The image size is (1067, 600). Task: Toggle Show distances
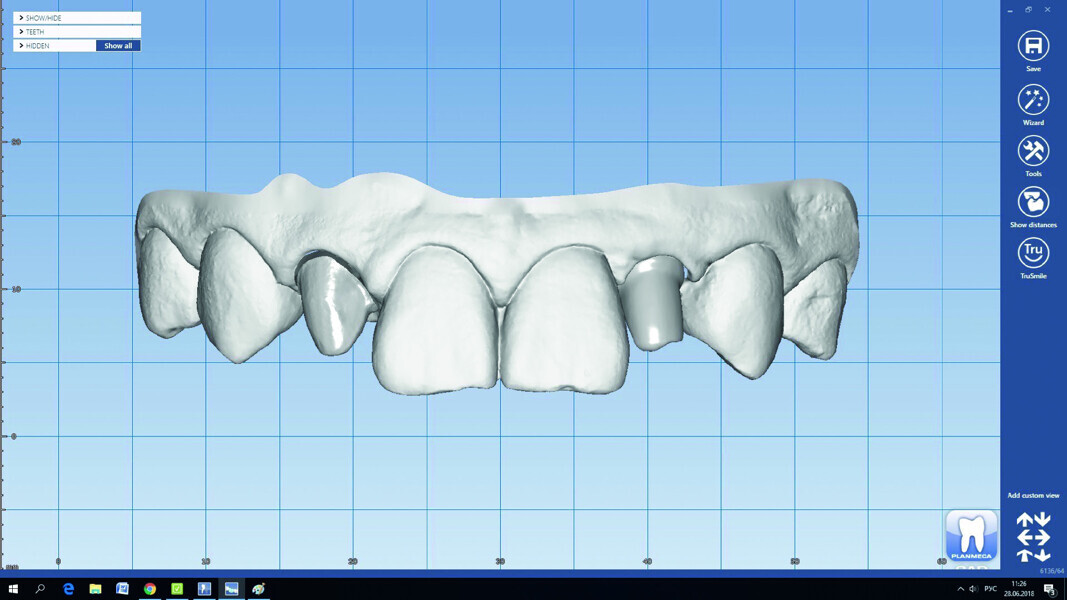click(x=1033, y=202)
